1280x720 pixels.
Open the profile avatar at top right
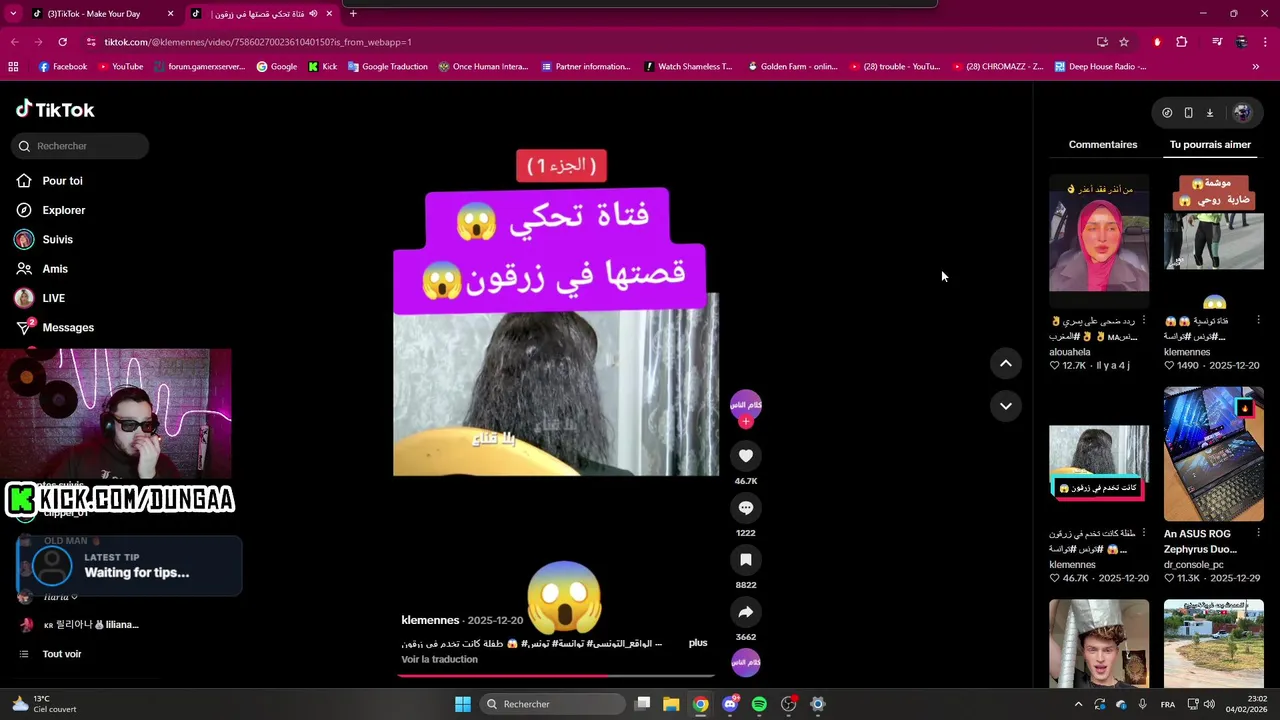click(1242, 113)
